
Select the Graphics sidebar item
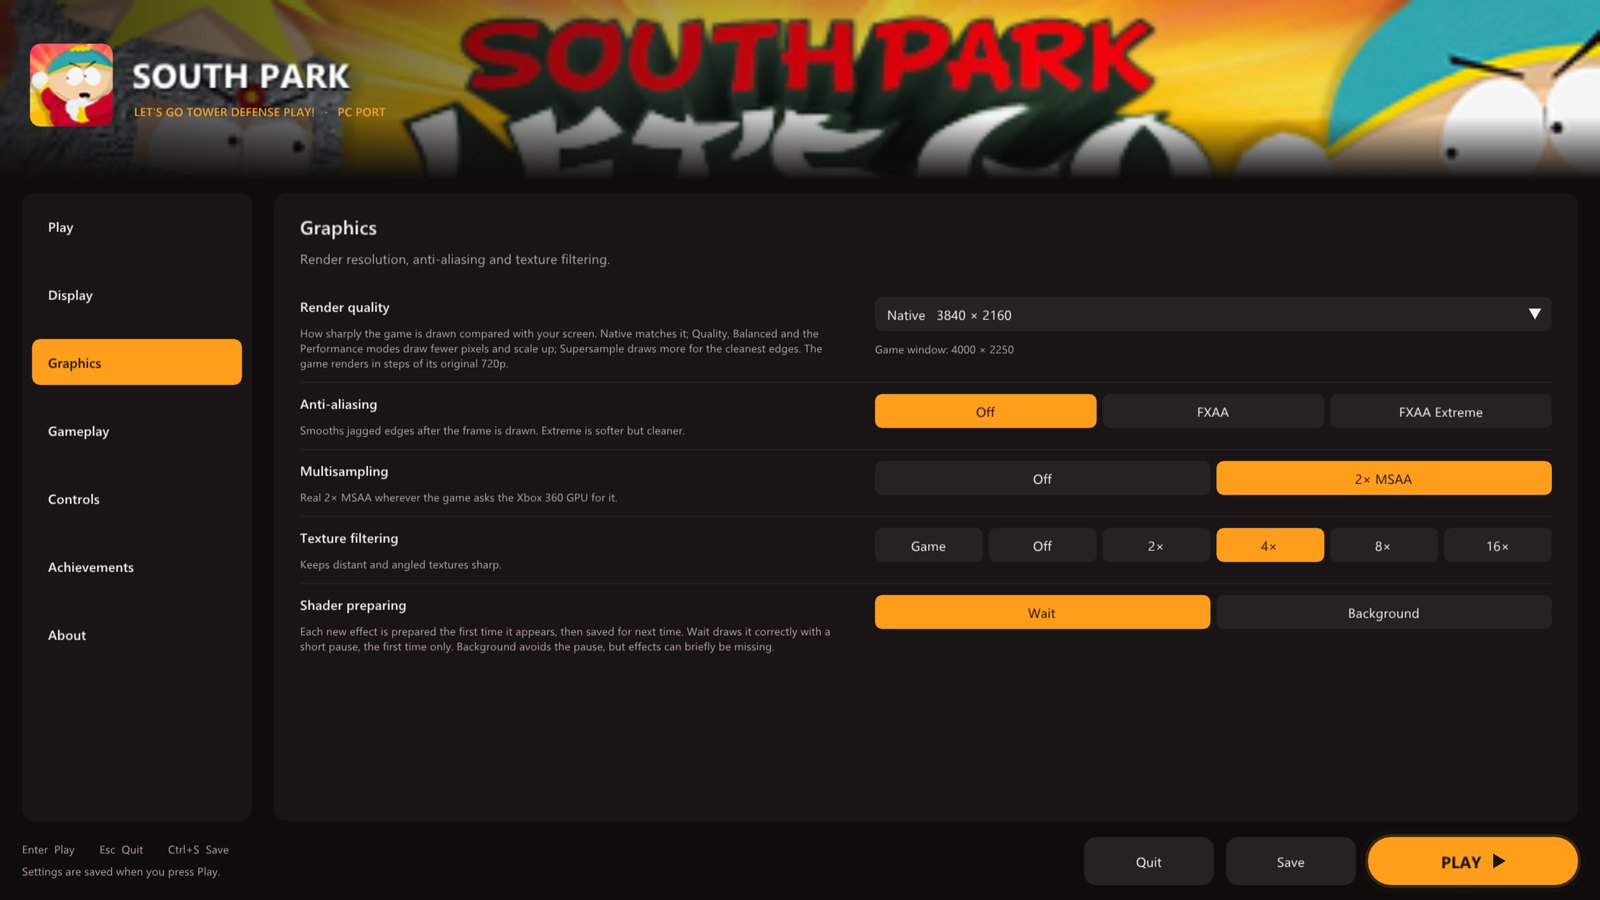(x=137, y=362)
